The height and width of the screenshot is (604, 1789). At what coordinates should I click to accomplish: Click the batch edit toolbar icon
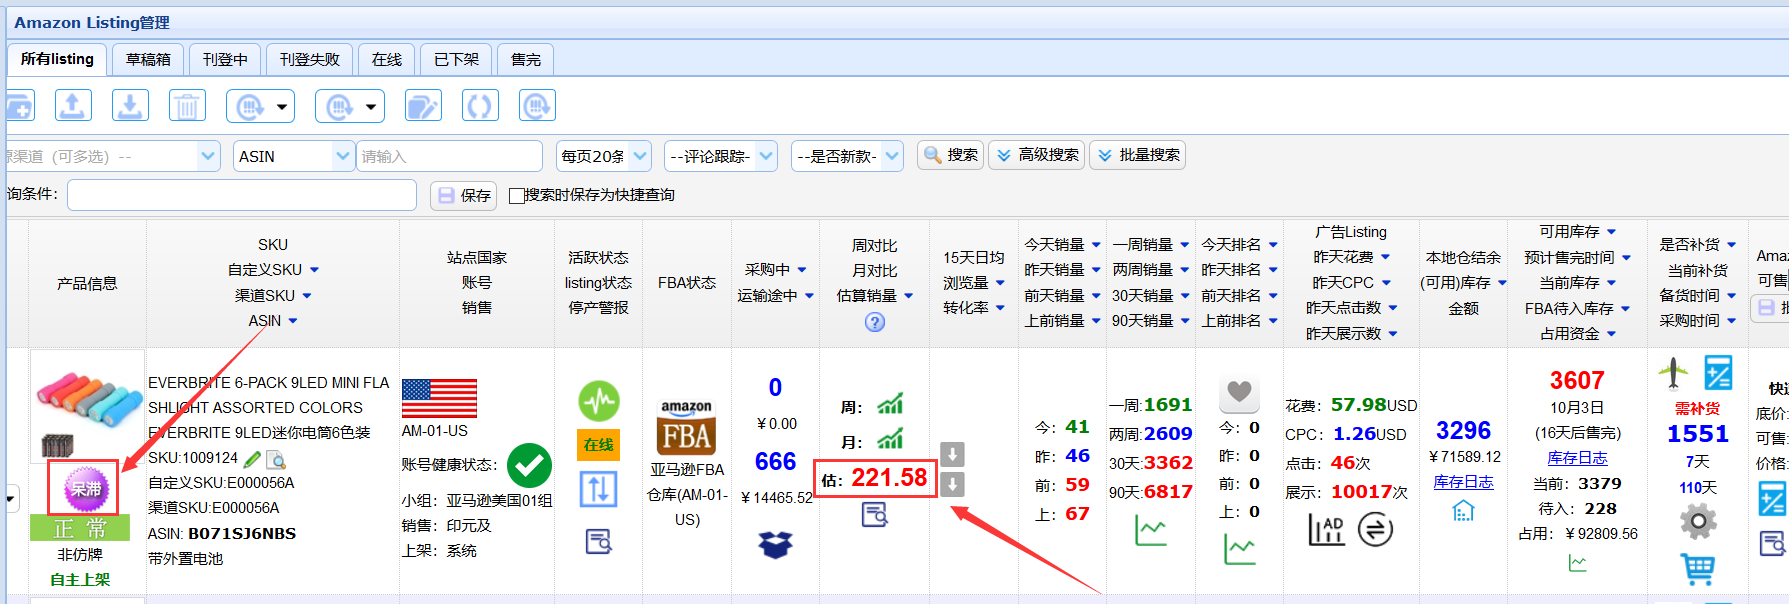423,105
